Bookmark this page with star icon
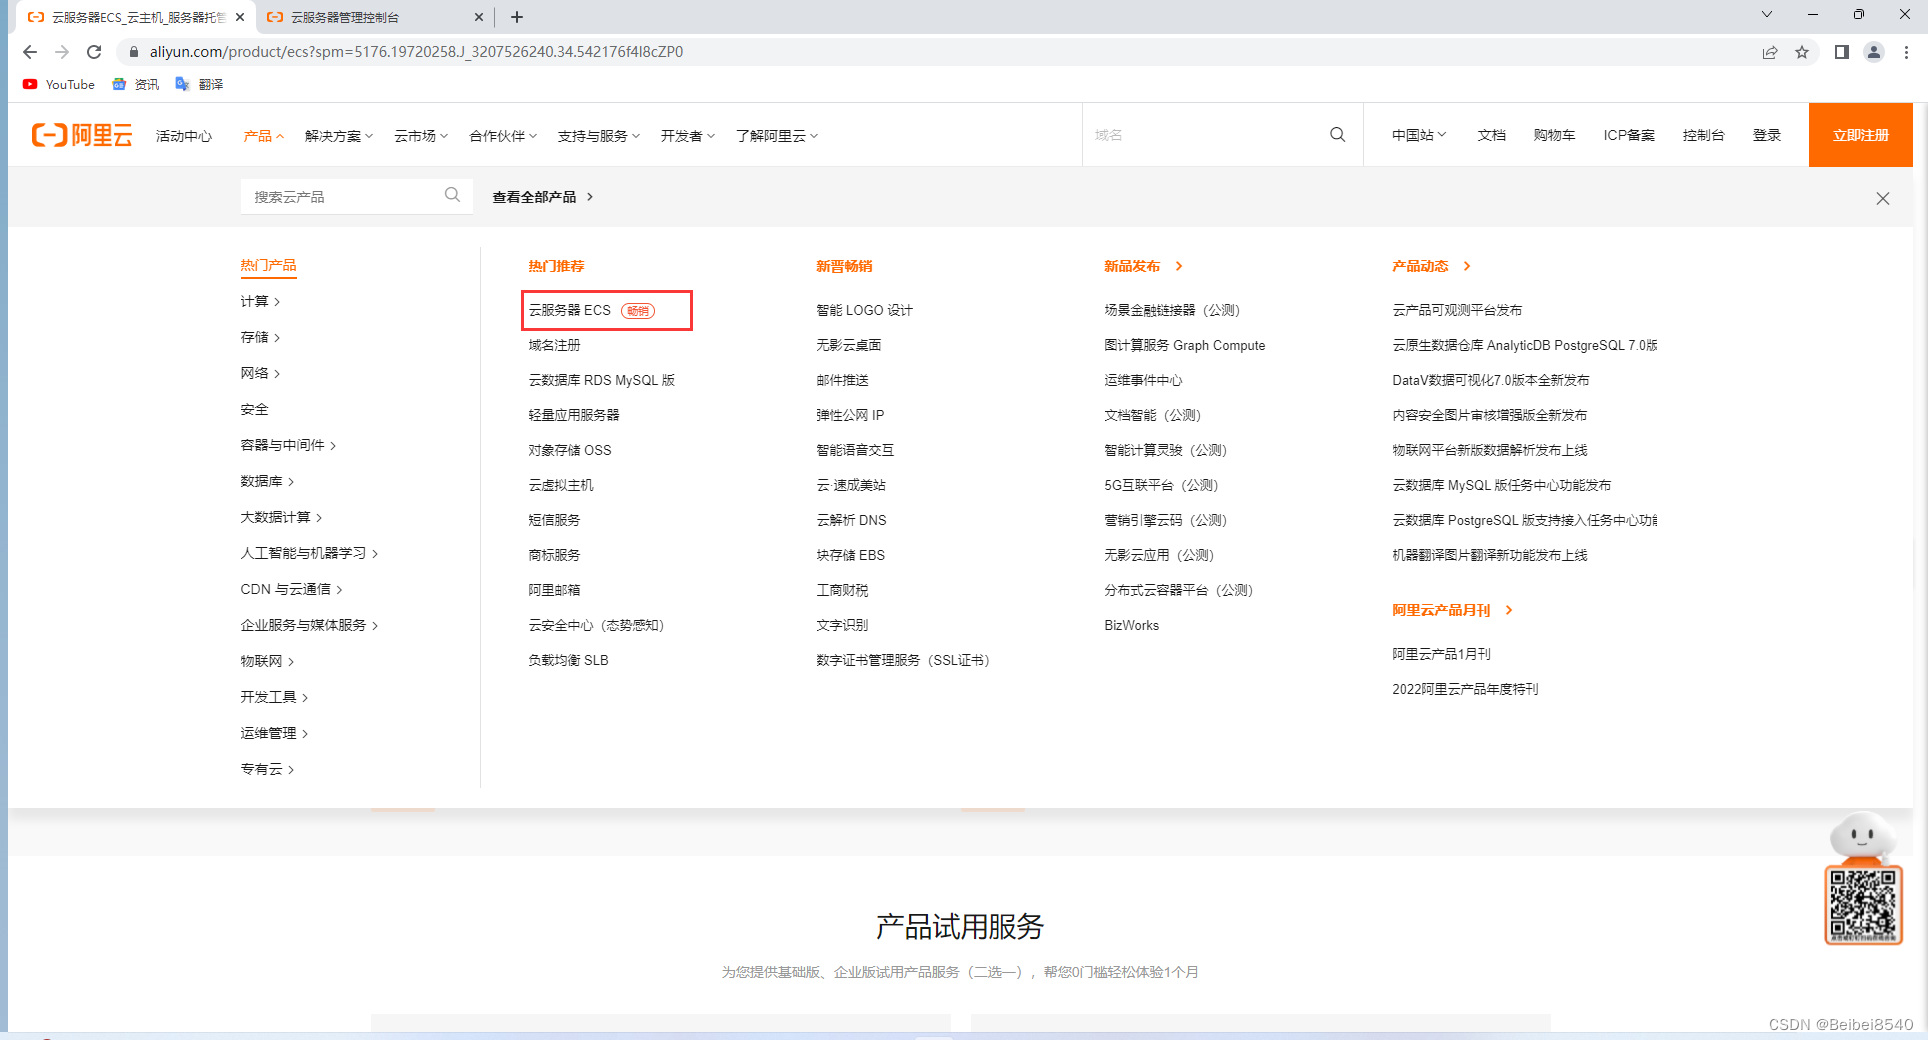The width and height of the screenshot is (1928, 1040). [x=1802, y=52]
